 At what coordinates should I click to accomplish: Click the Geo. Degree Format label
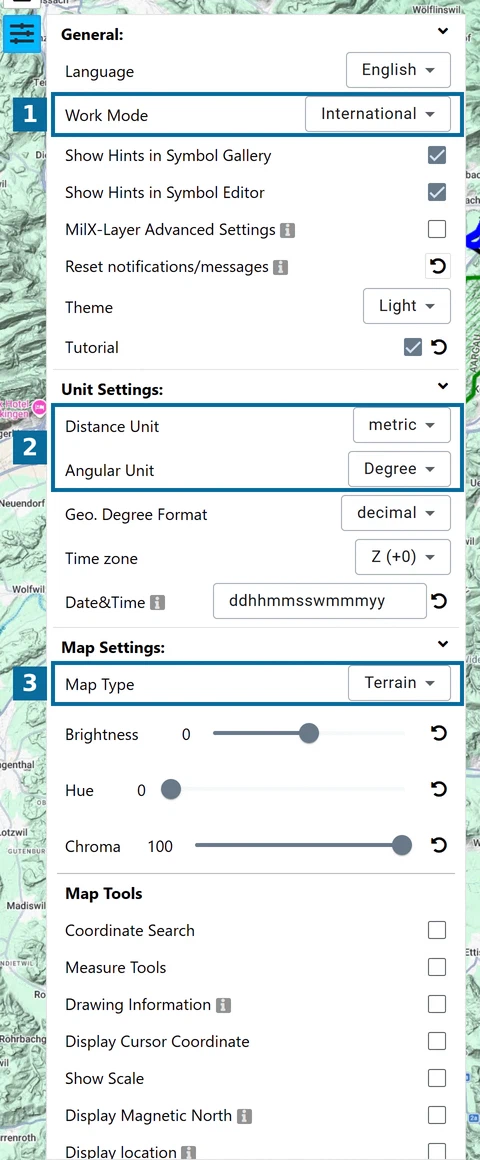point(136,514)
